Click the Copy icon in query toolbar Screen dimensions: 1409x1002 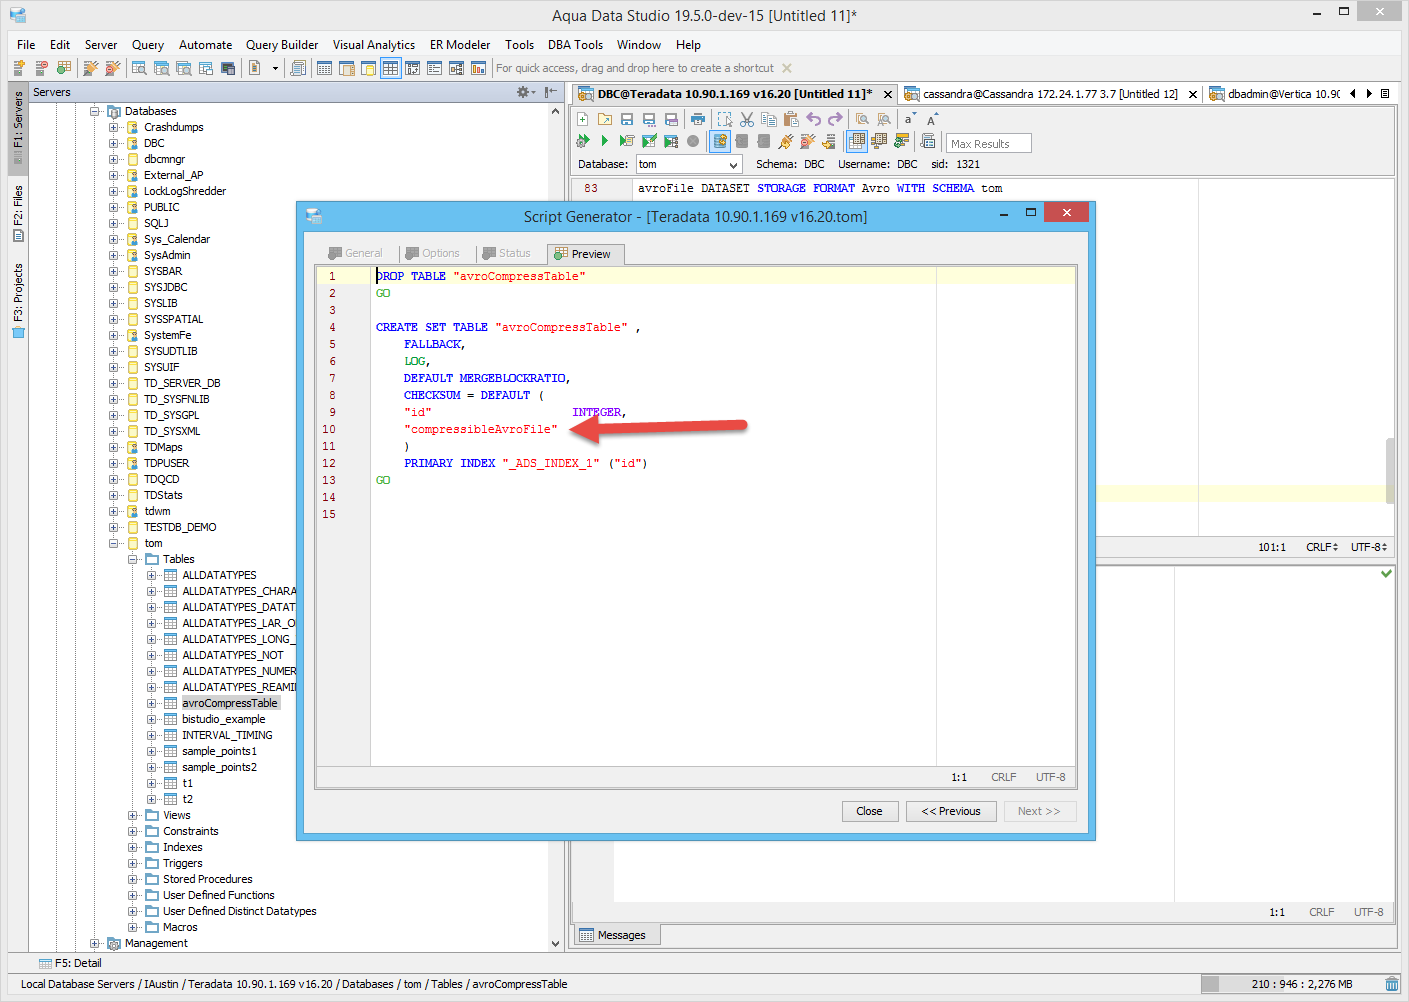[x=769, y=119]
